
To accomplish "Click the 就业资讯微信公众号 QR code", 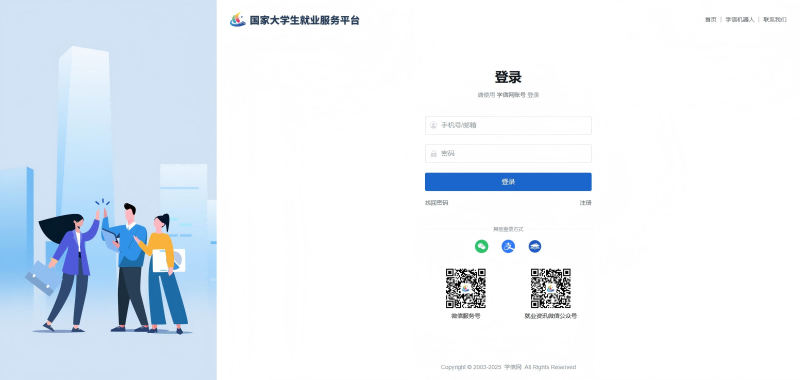I will 551,289.
